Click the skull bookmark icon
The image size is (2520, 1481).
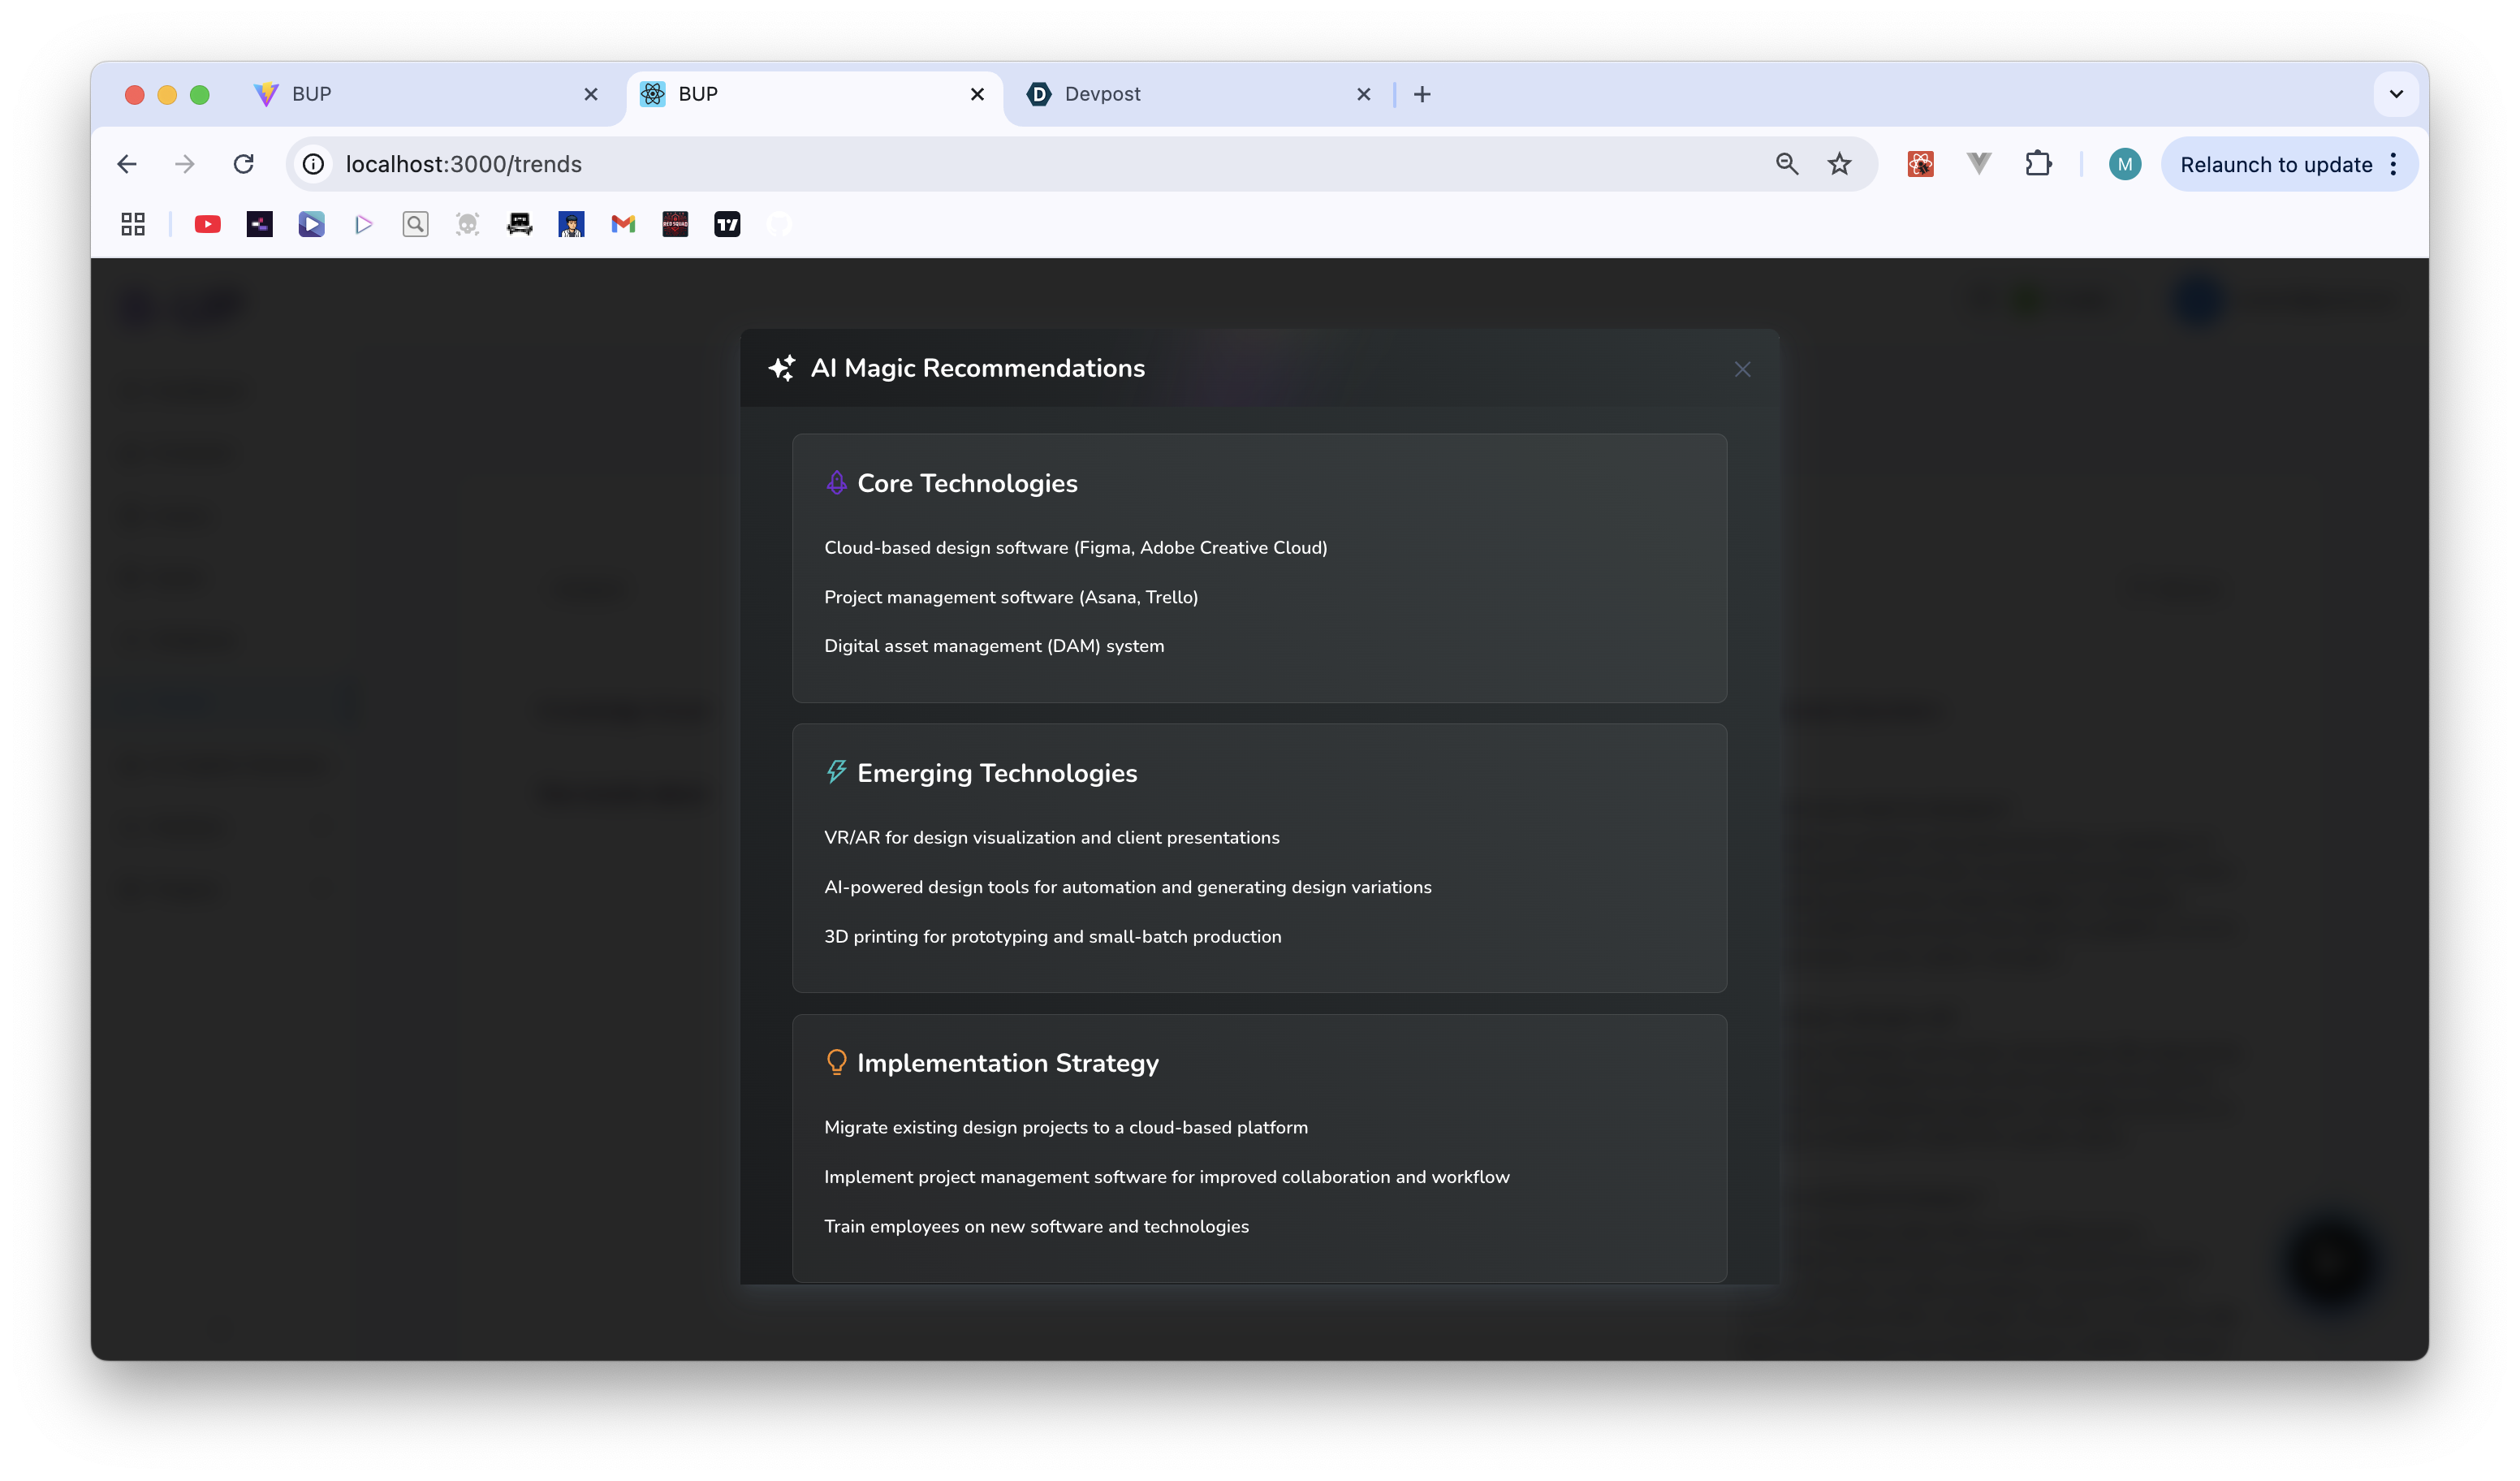pyautogui.click(x=467, y=224)
